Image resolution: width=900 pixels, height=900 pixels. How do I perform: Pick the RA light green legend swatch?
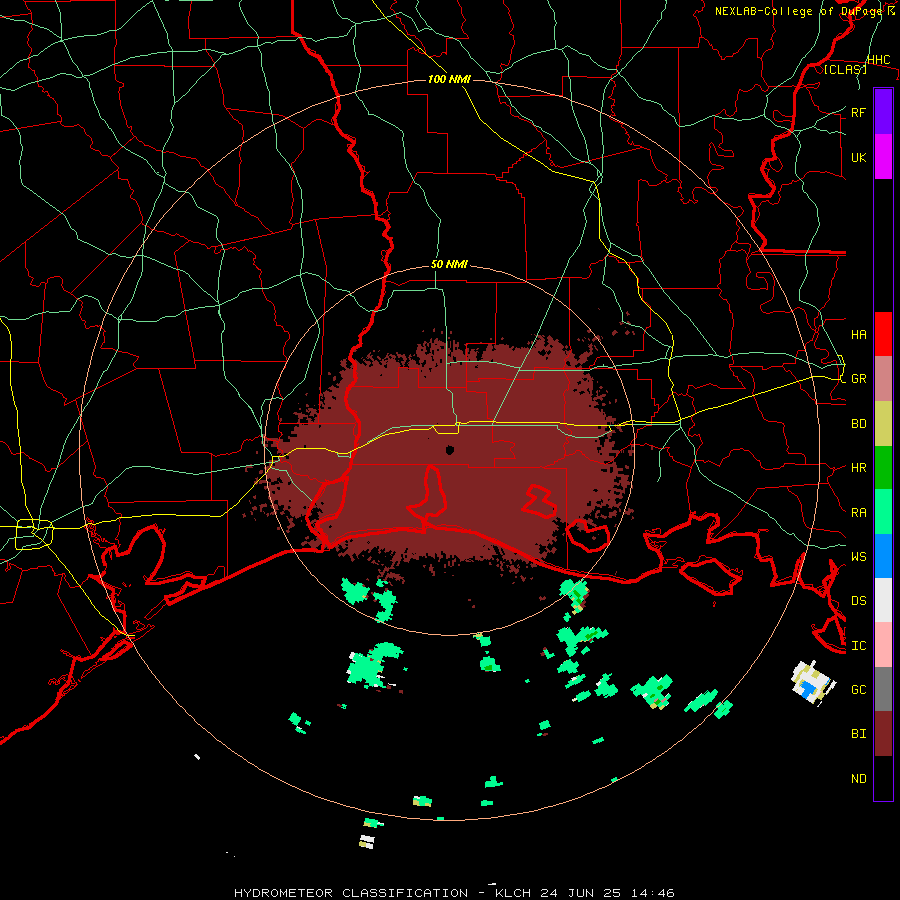click(883, 512)
